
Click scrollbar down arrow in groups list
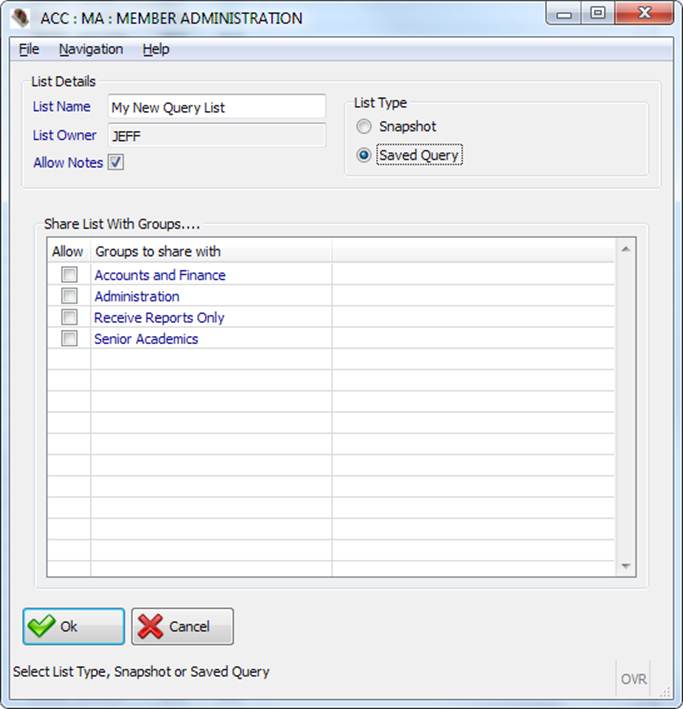(x=626, y=566)
